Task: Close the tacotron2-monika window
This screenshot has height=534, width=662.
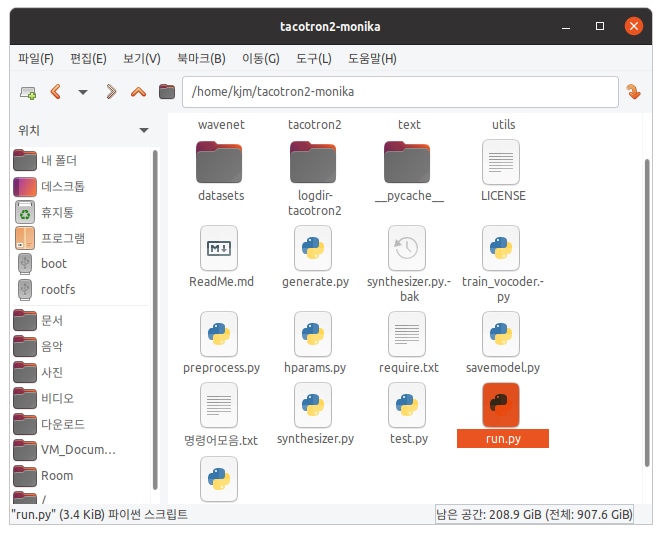Action: tap(633, 26)
